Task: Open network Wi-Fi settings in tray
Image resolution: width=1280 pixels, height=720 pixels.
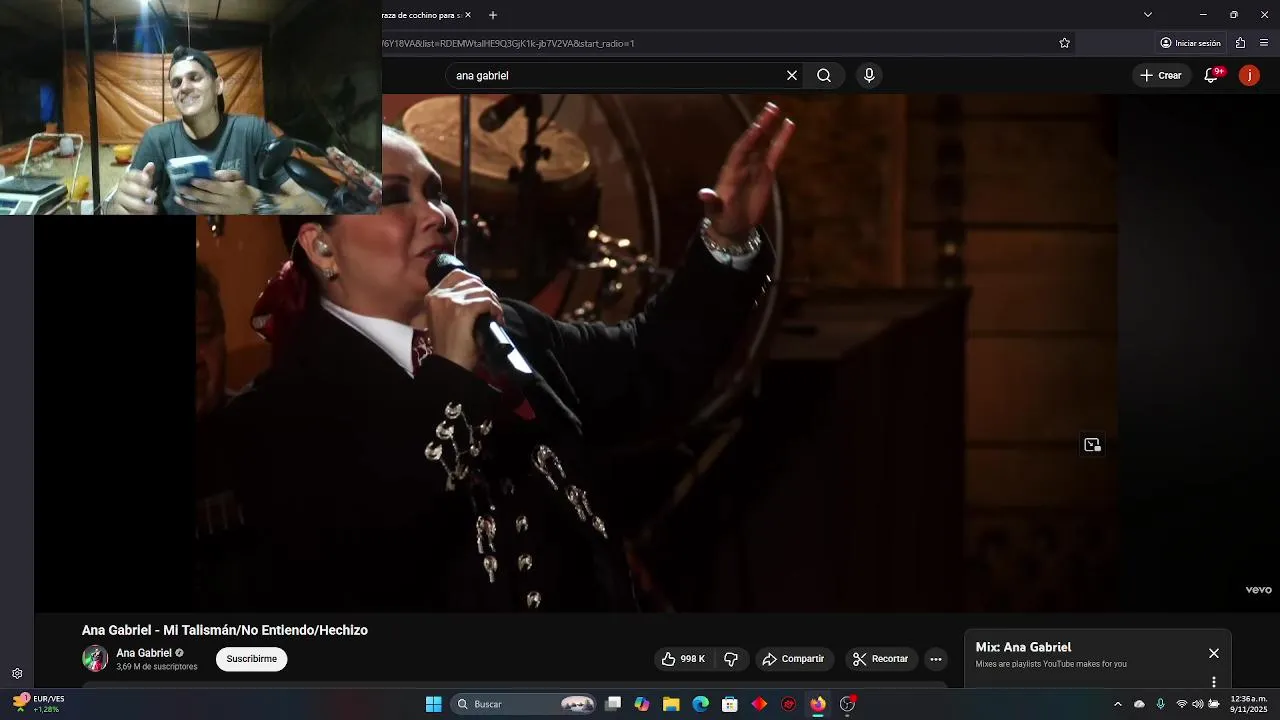Action: pyautogui.click(x=1181, y=704)
